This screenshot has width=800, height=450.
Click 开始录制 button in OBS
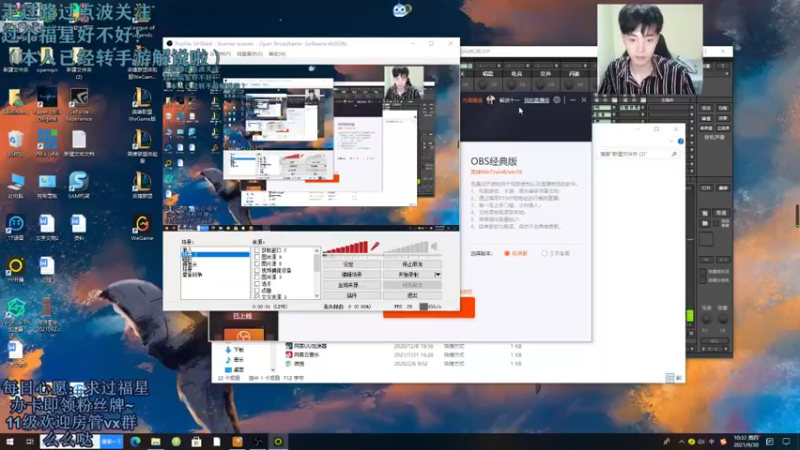(x=408, y=274)
